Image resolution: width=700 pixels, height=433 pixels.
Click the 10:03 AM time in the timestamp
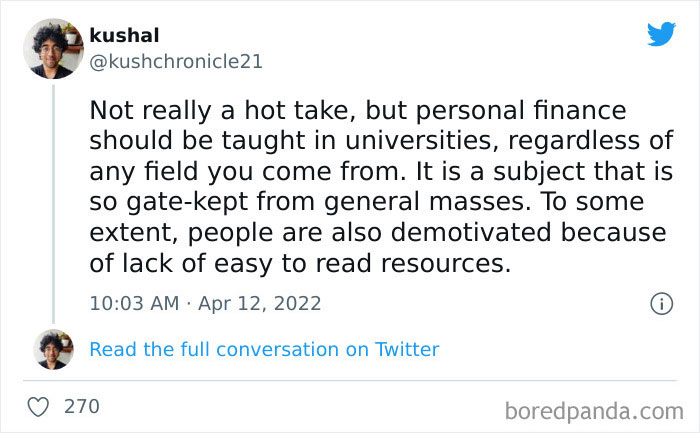(x=132, y=303)
